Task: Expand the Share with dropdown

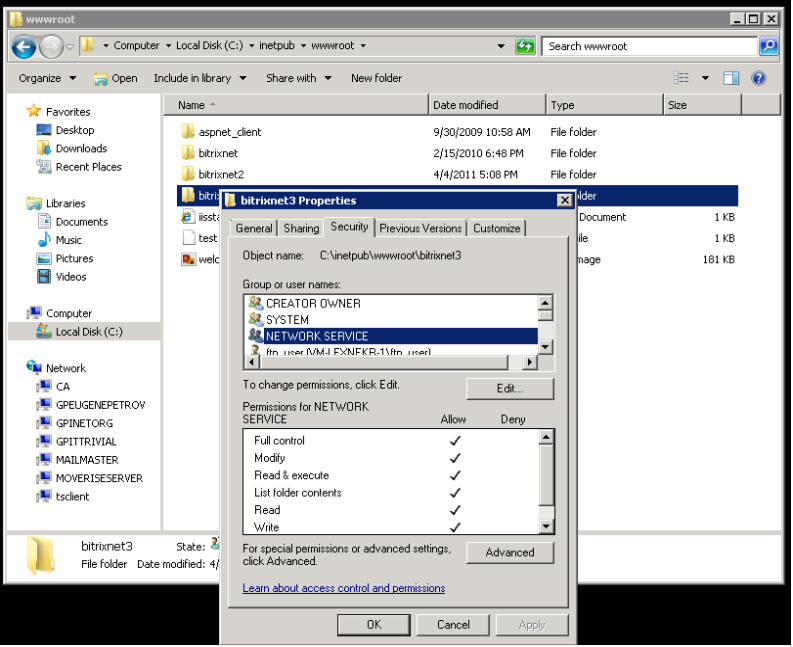Action: pyautogui.click(x=298, y=78)
